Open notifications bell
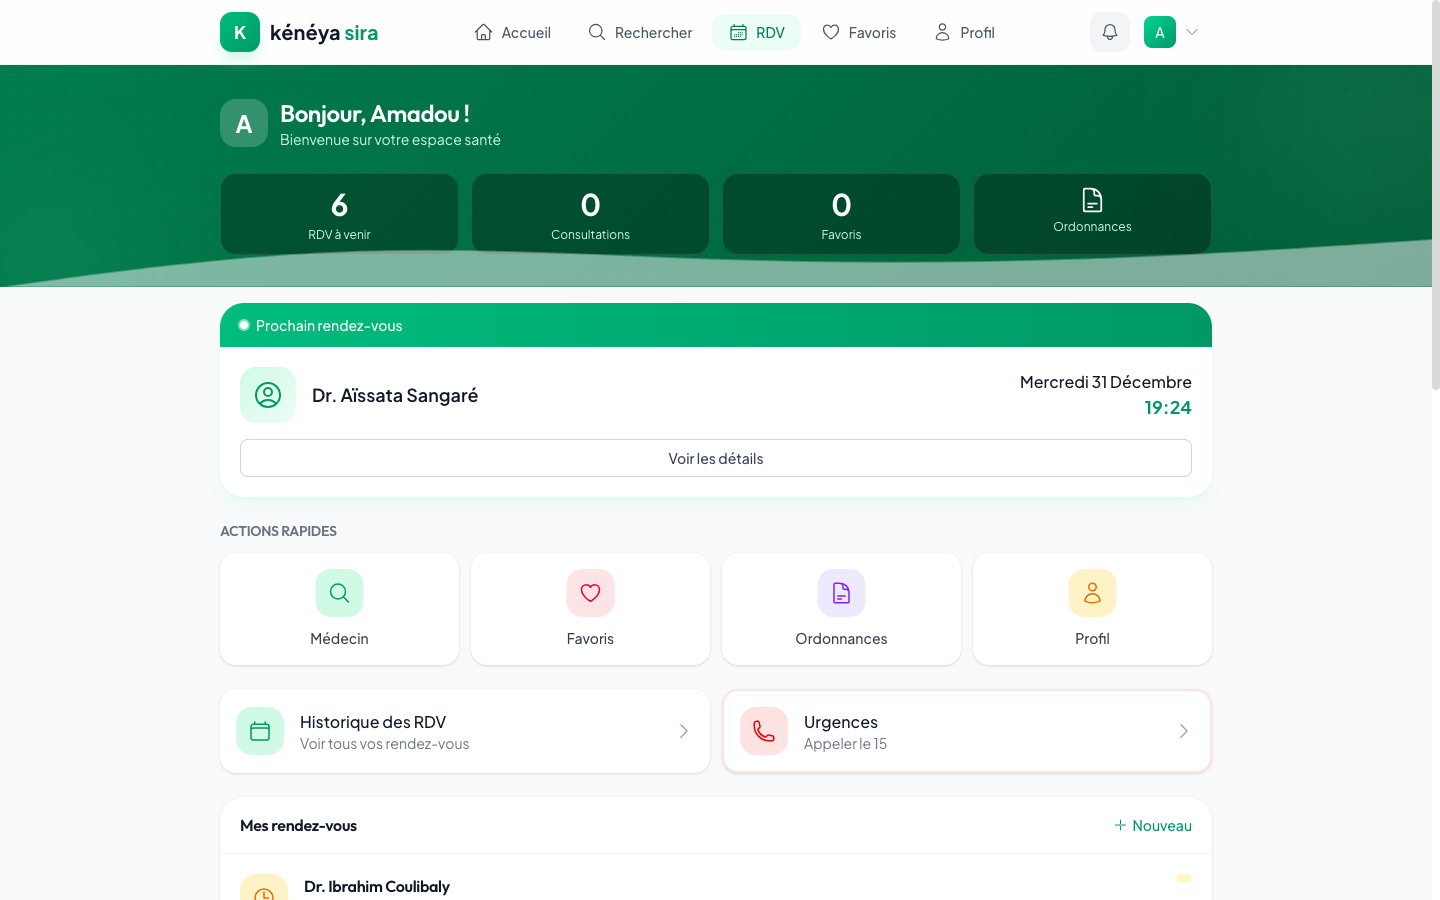 tap(1110, 32)
